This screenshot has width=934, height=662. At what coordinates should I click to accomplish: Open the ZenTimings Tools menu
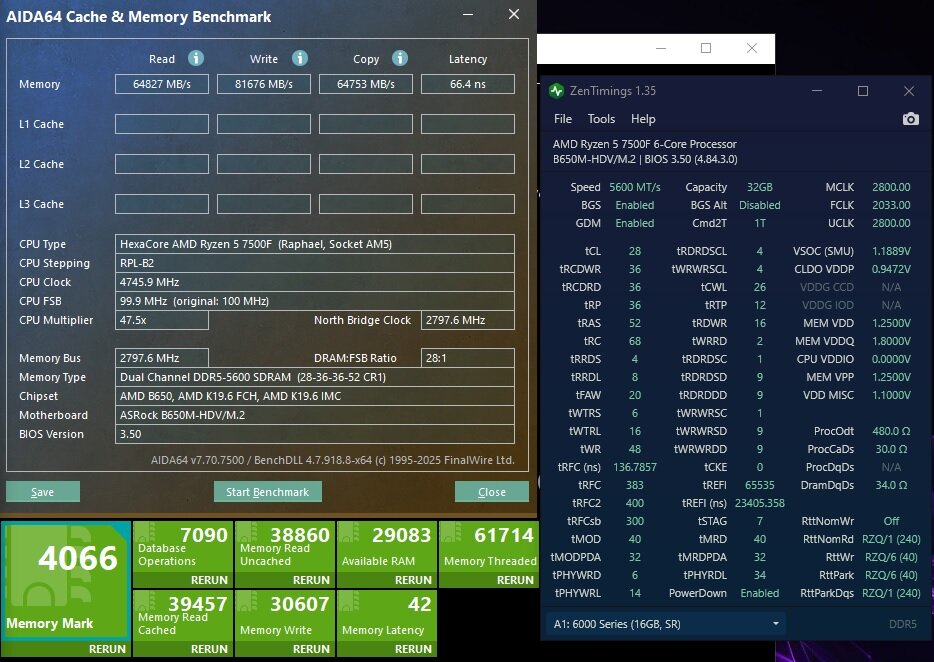tap(601, 119)
